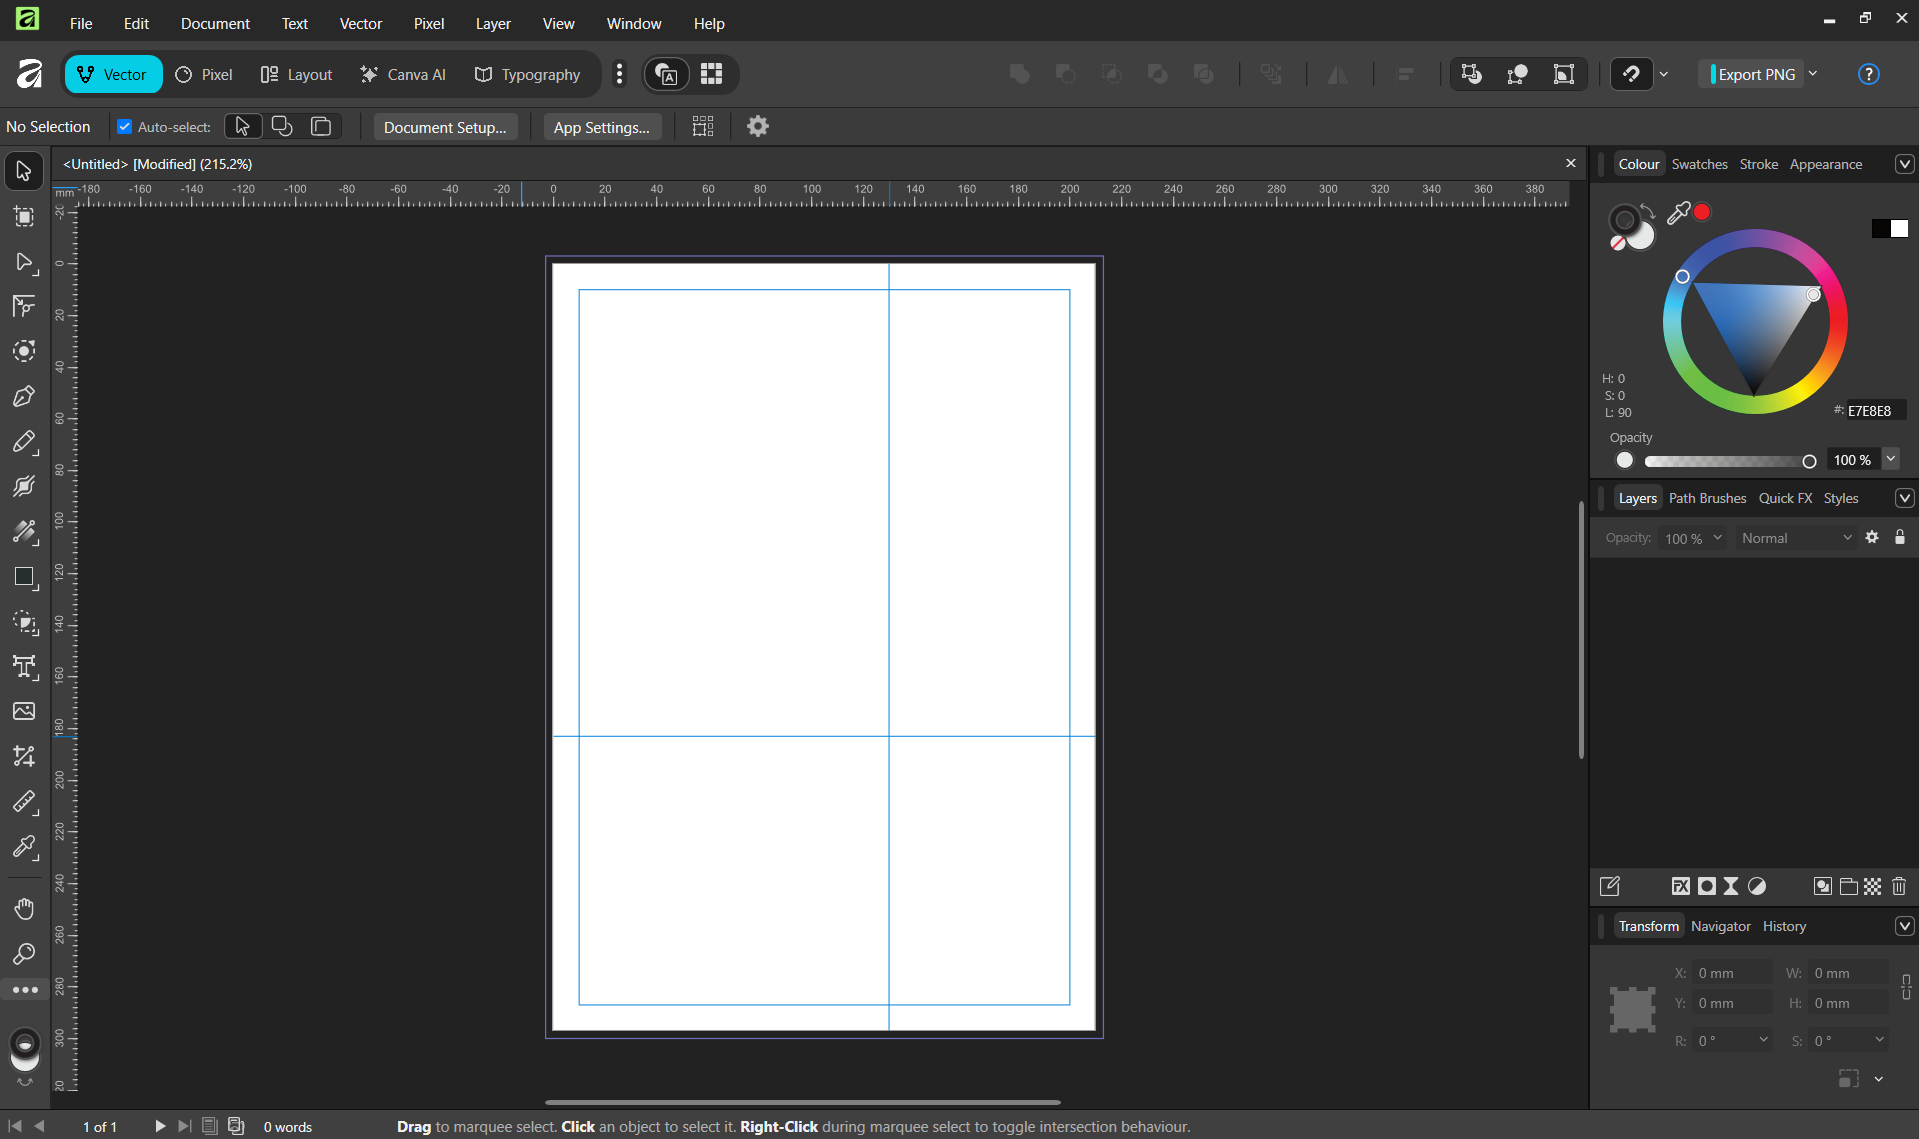
Task: Open the layer blend mode Normal dropdown
Action: pyautogui.click(x=1796, y=538)
